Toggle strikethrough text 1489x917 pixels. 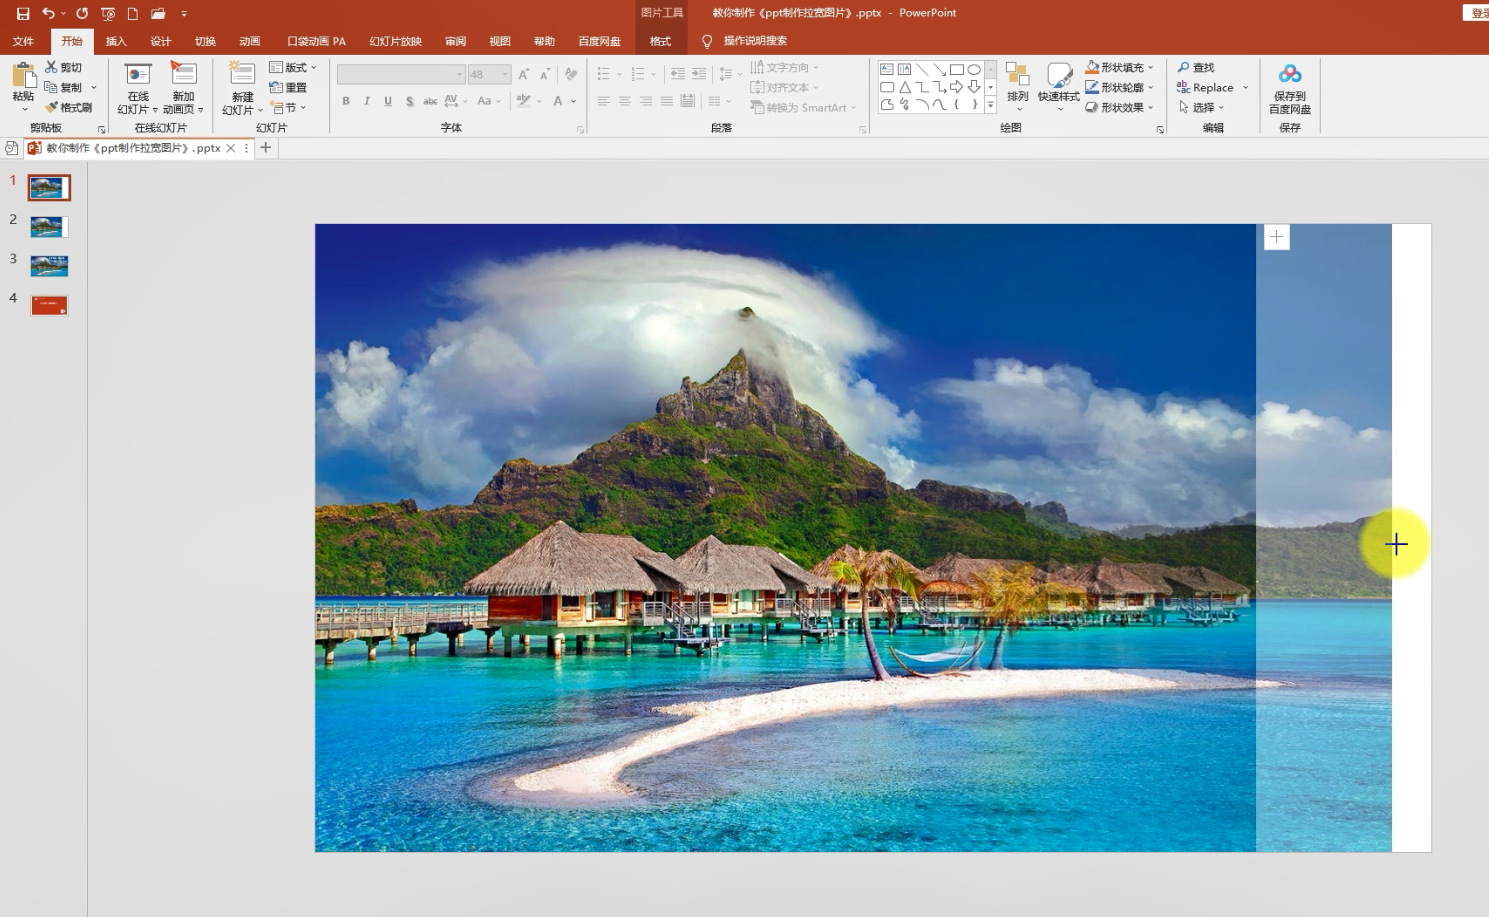430,101
